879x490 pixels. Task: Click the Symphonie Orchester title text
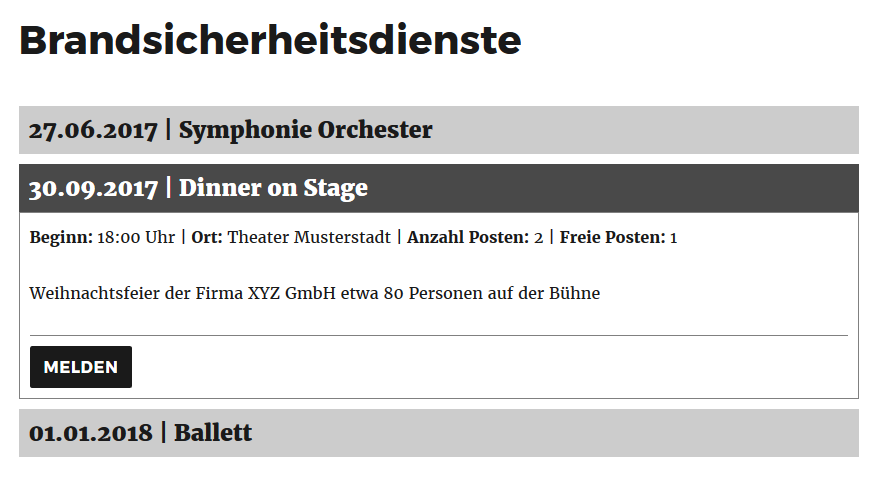point(305,130)
